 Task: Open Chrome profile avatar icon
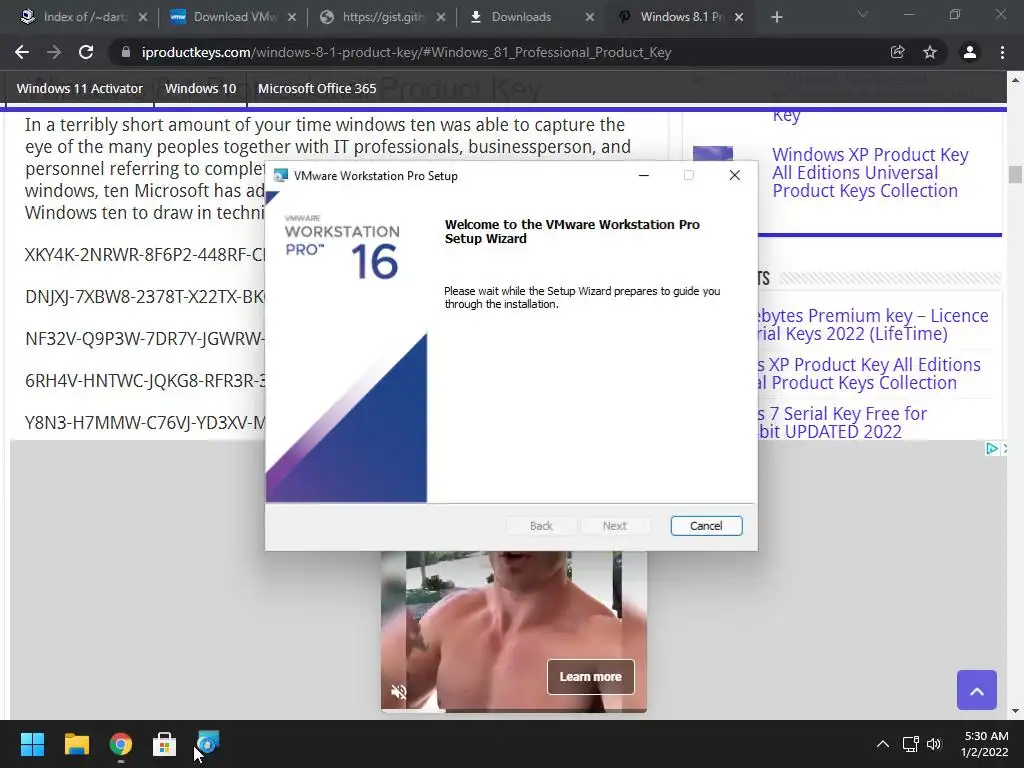pyautogui.click(x=970, y=52)
